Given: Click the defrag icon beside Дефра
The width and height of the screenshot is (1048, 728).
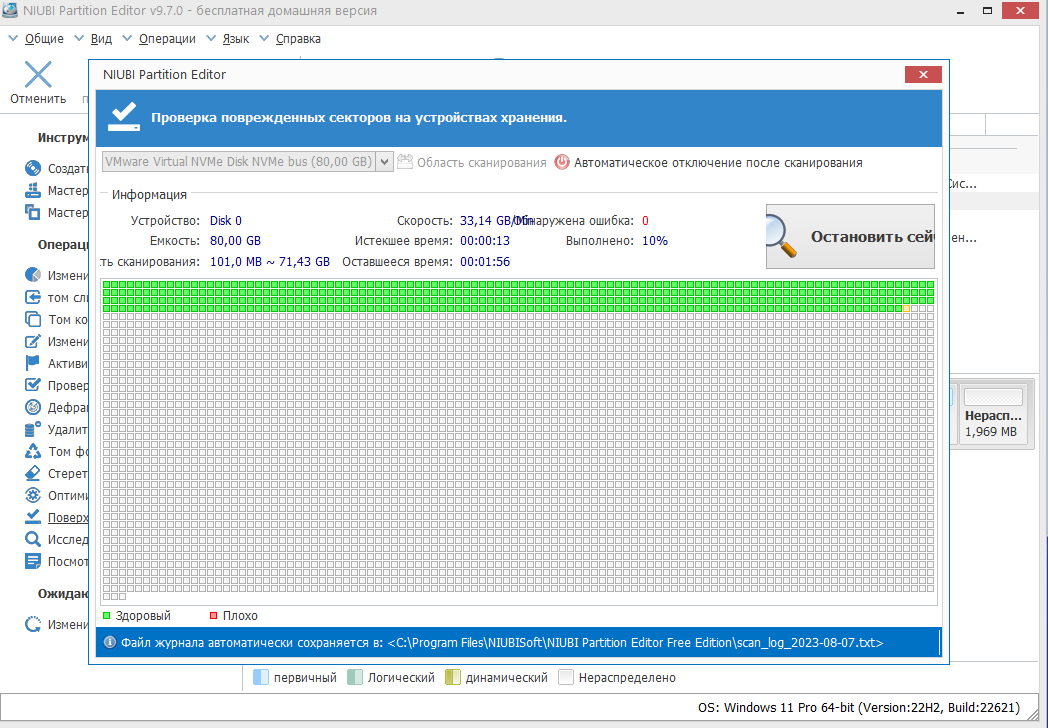Looking at the screenshot, I should [x=33, y=407].
